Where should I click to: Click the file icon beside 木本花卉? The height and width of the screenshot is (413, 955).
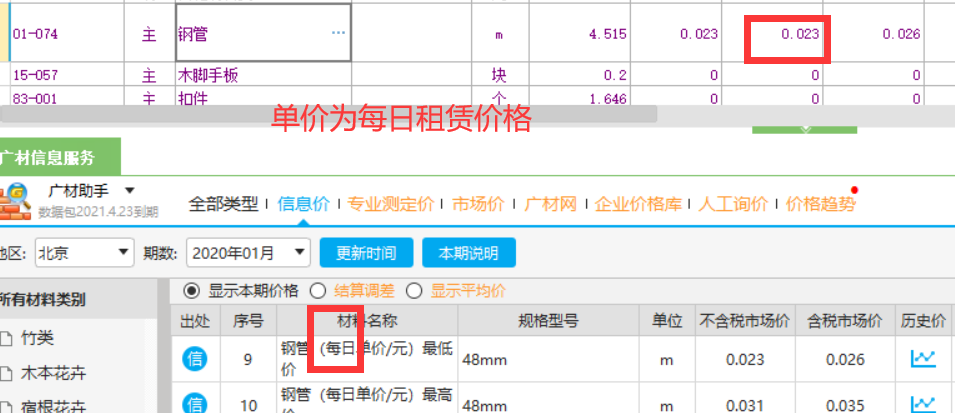click(x=8, y=373)
